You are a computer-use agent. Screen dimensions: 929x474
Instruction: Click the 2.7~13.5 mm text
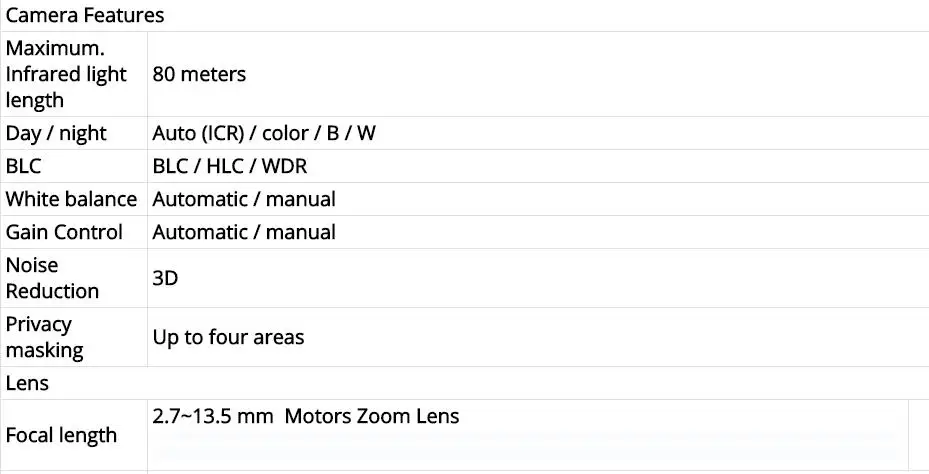click(x=213, y=417)
